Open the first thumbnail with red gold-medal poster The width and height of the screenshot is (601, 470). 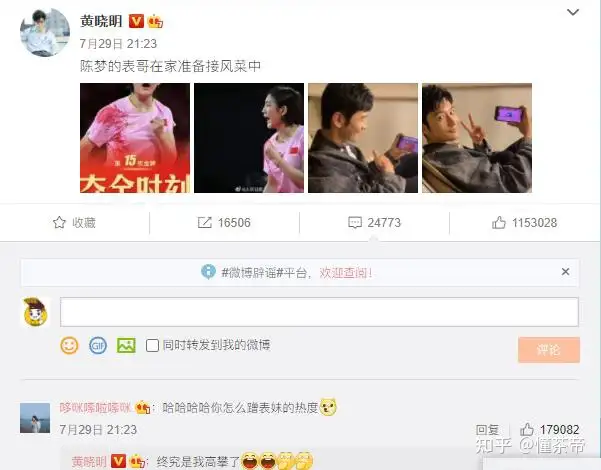[135, 138]
